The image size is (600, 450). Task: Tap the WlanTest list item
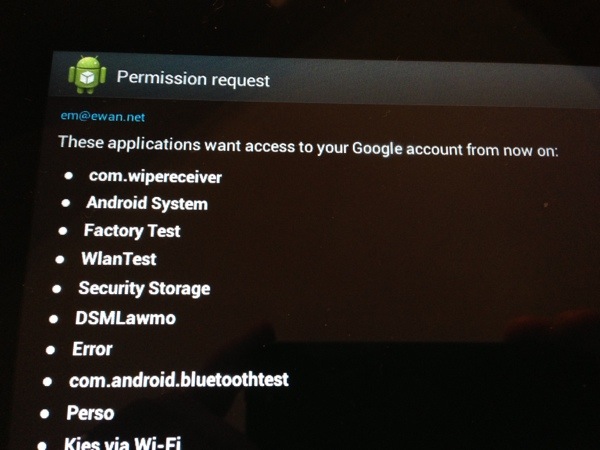[x=118, y=259]
